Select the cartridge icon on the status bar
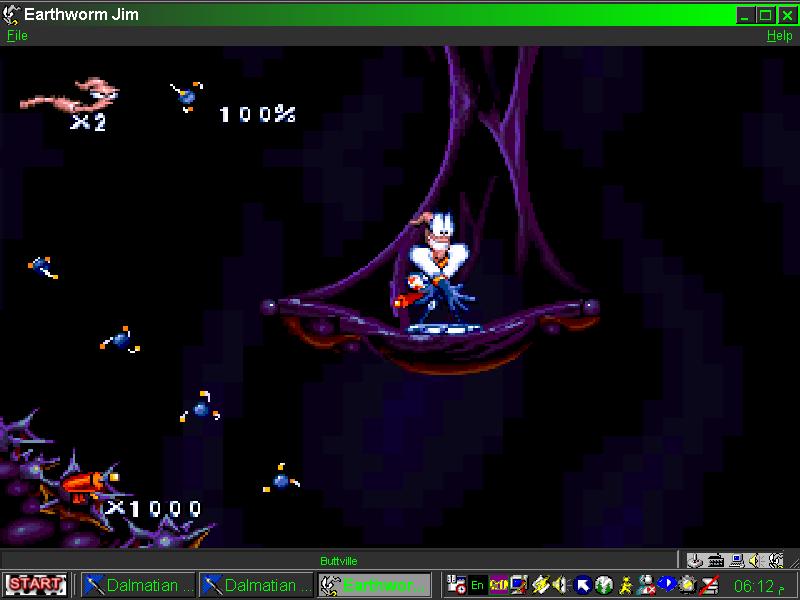 coord(714,560)
